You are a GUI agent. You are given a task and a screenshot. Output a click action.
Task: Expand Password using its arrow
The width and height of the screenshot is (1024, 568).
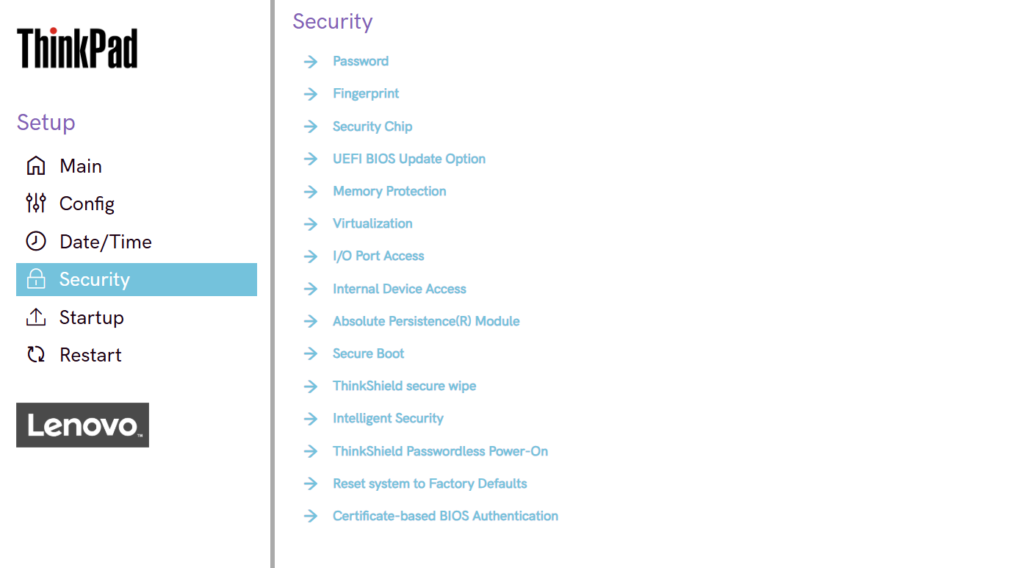[310, 61]
